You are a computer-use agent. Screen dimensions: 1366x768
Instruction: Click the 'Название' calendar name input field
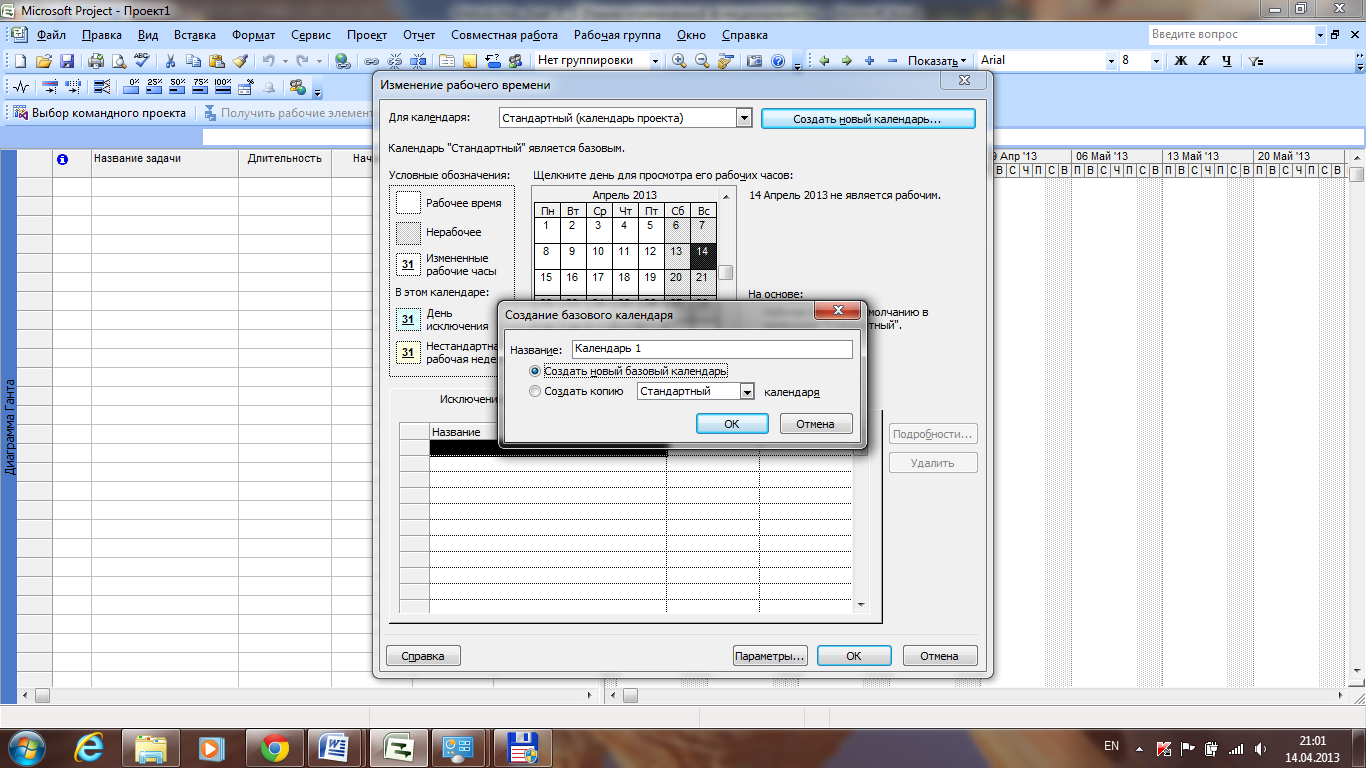[712, 349]
